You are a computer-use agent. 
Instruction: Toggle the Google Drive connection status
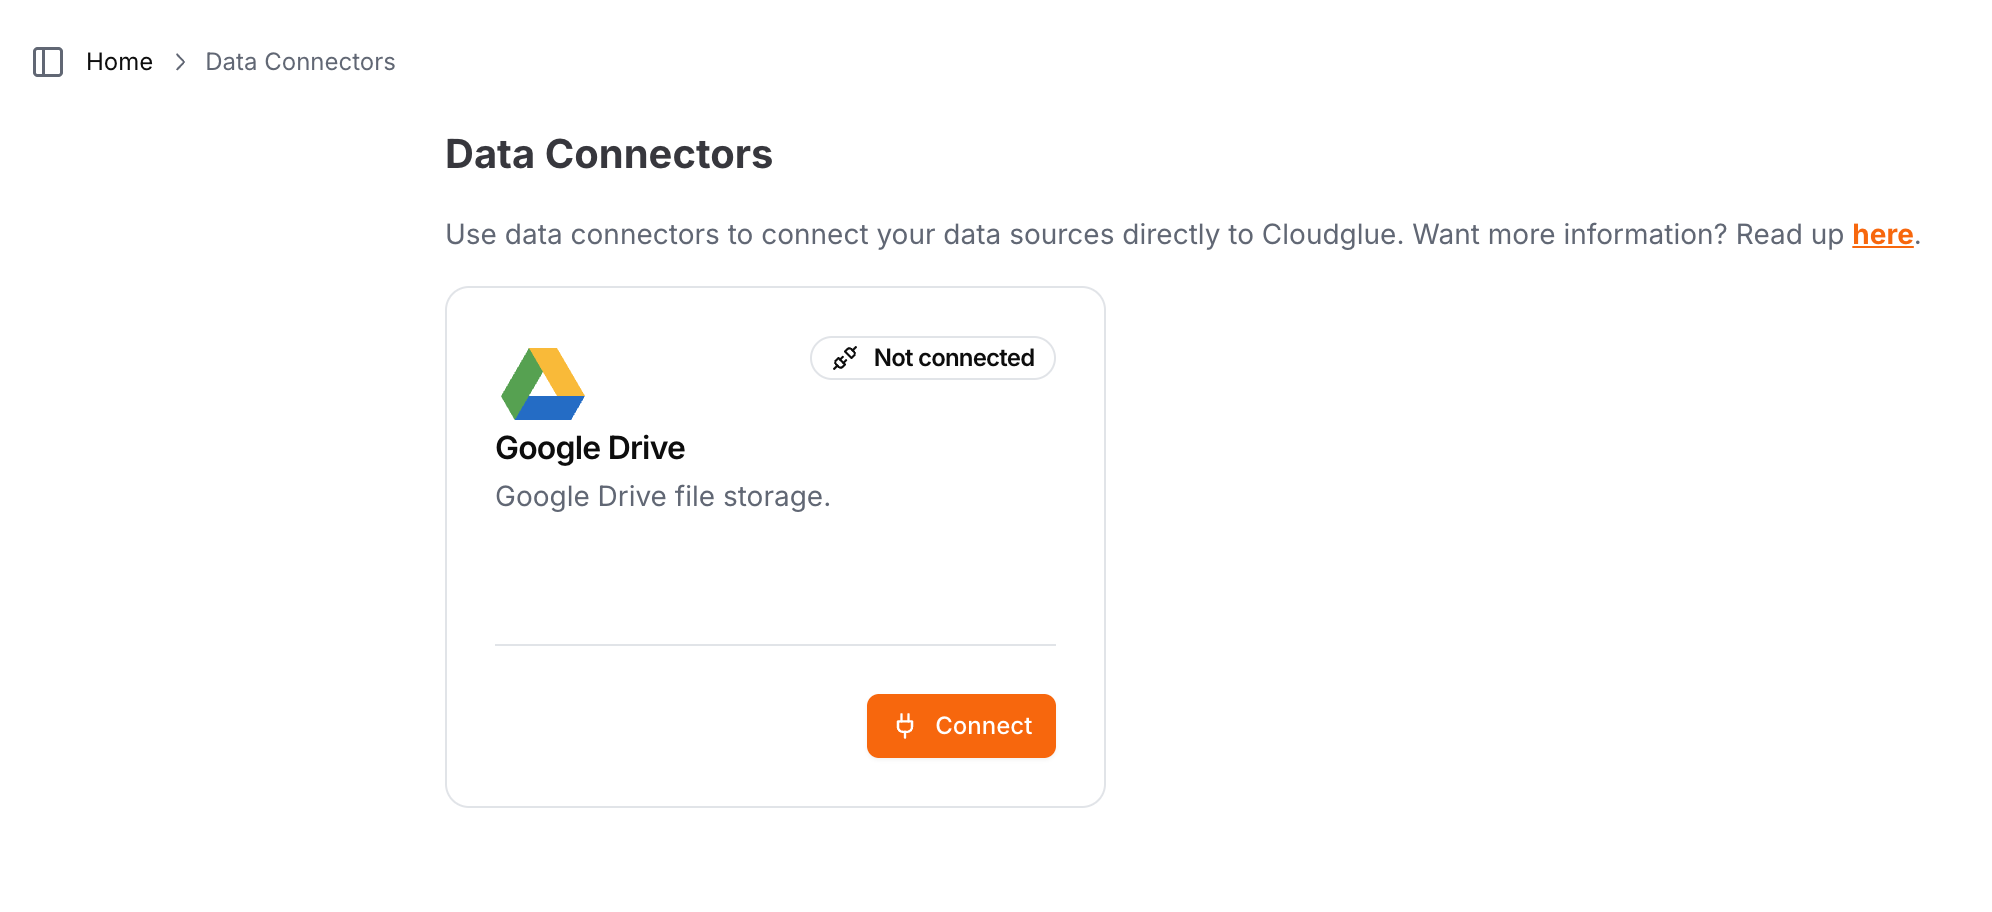coord(932,358)
